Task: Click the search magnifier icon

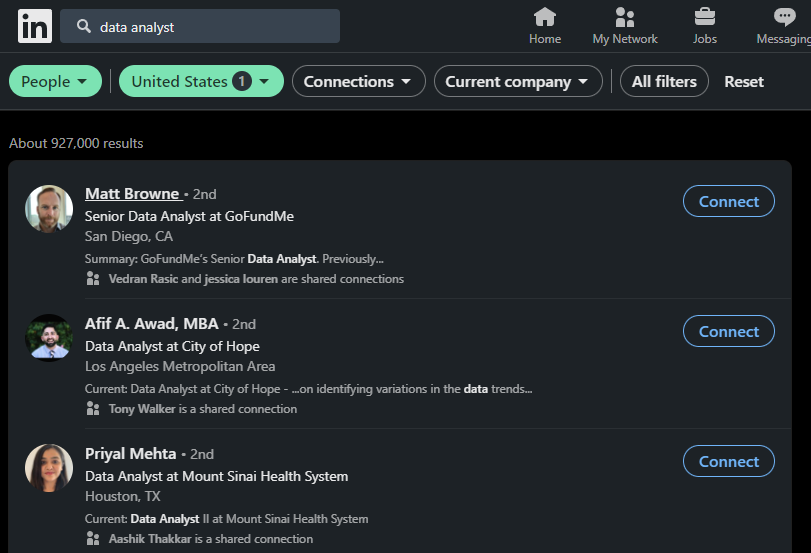Action: pyautogui.click(x=84, y=26)
